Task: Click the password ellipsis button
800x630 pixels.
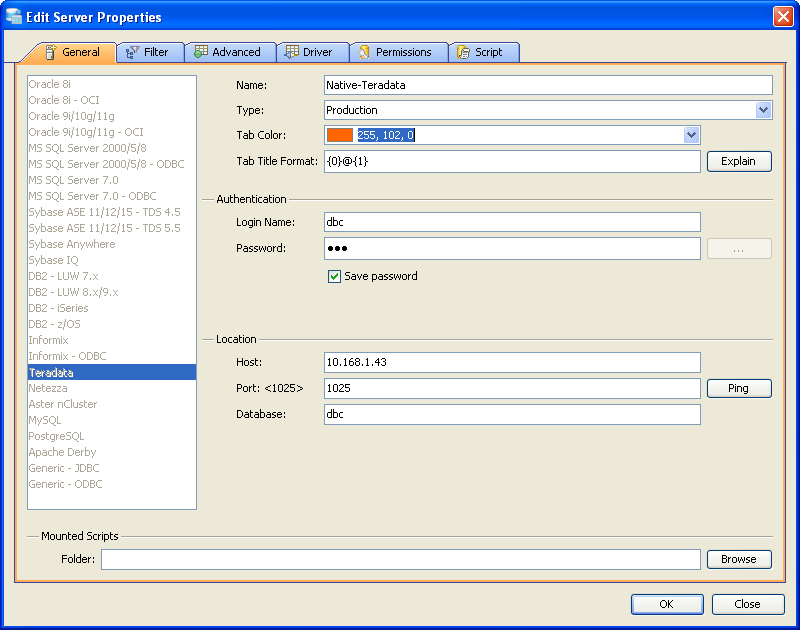Action: 739,249
